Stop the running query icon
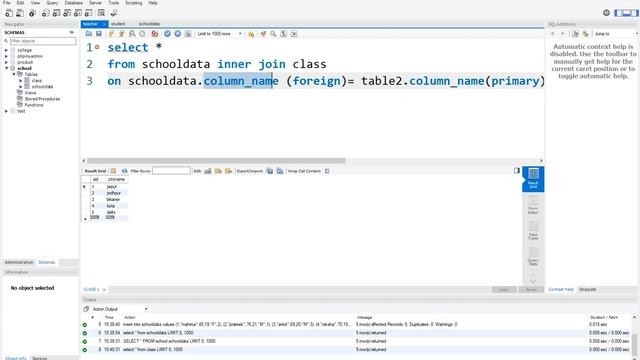This screenshot has width=640, height=360. 142,34
